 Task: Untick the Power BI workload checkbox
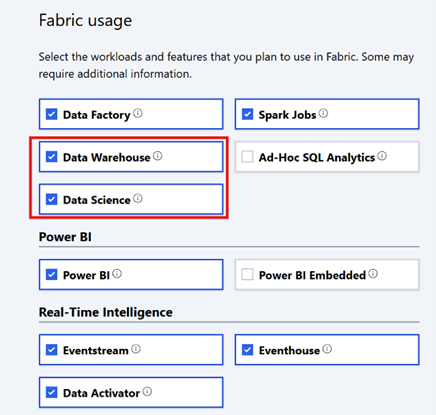point(51,274)
